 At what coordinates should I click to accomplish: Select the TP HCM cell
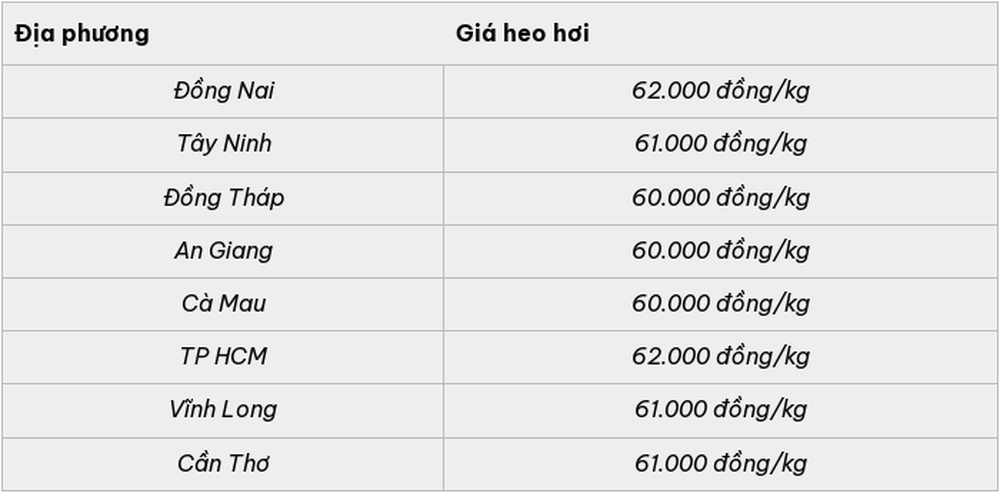click(x=223, y=357)
